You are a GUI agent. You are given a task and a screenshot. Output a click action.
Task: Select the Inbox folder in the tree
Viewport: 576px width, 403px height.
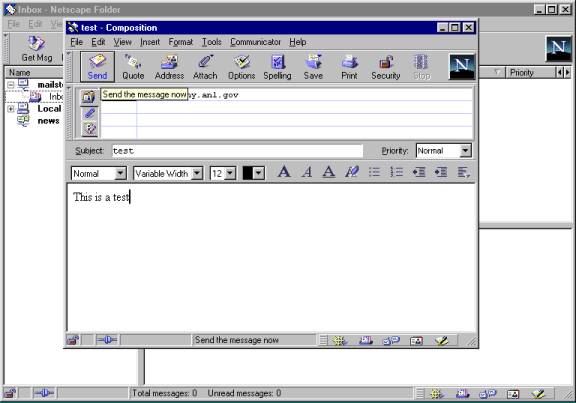coord(56,97)
